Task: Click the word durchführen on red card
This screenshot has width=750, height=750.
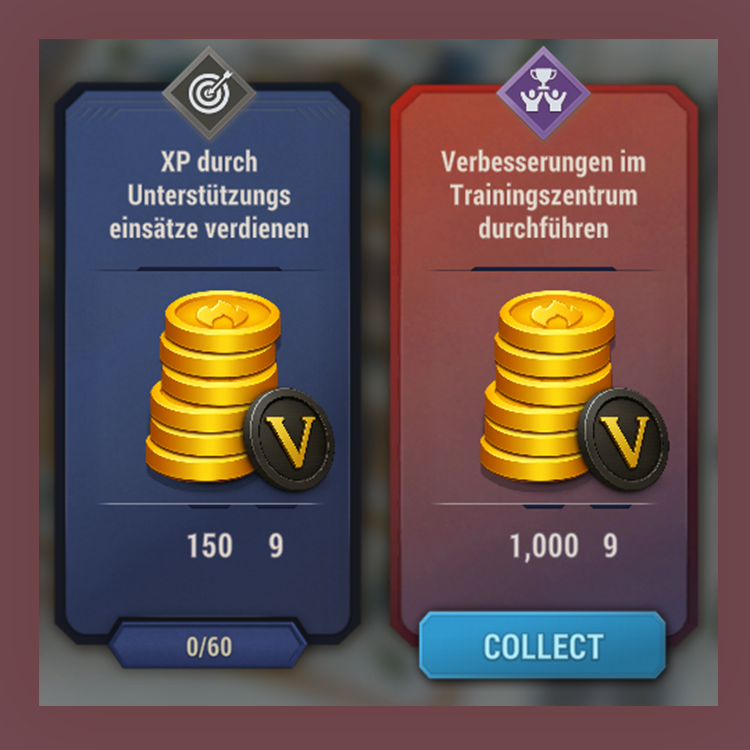Action: tap(543, 229)
